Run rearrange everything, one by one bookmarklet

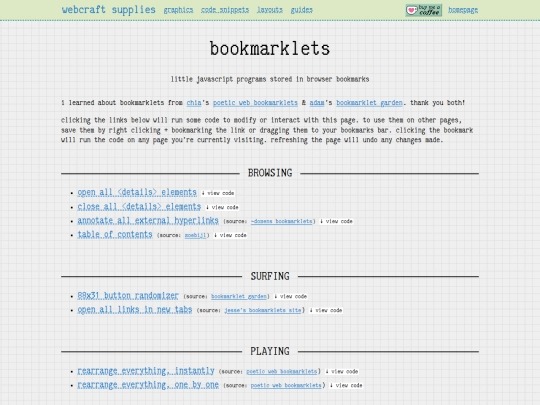148,385
